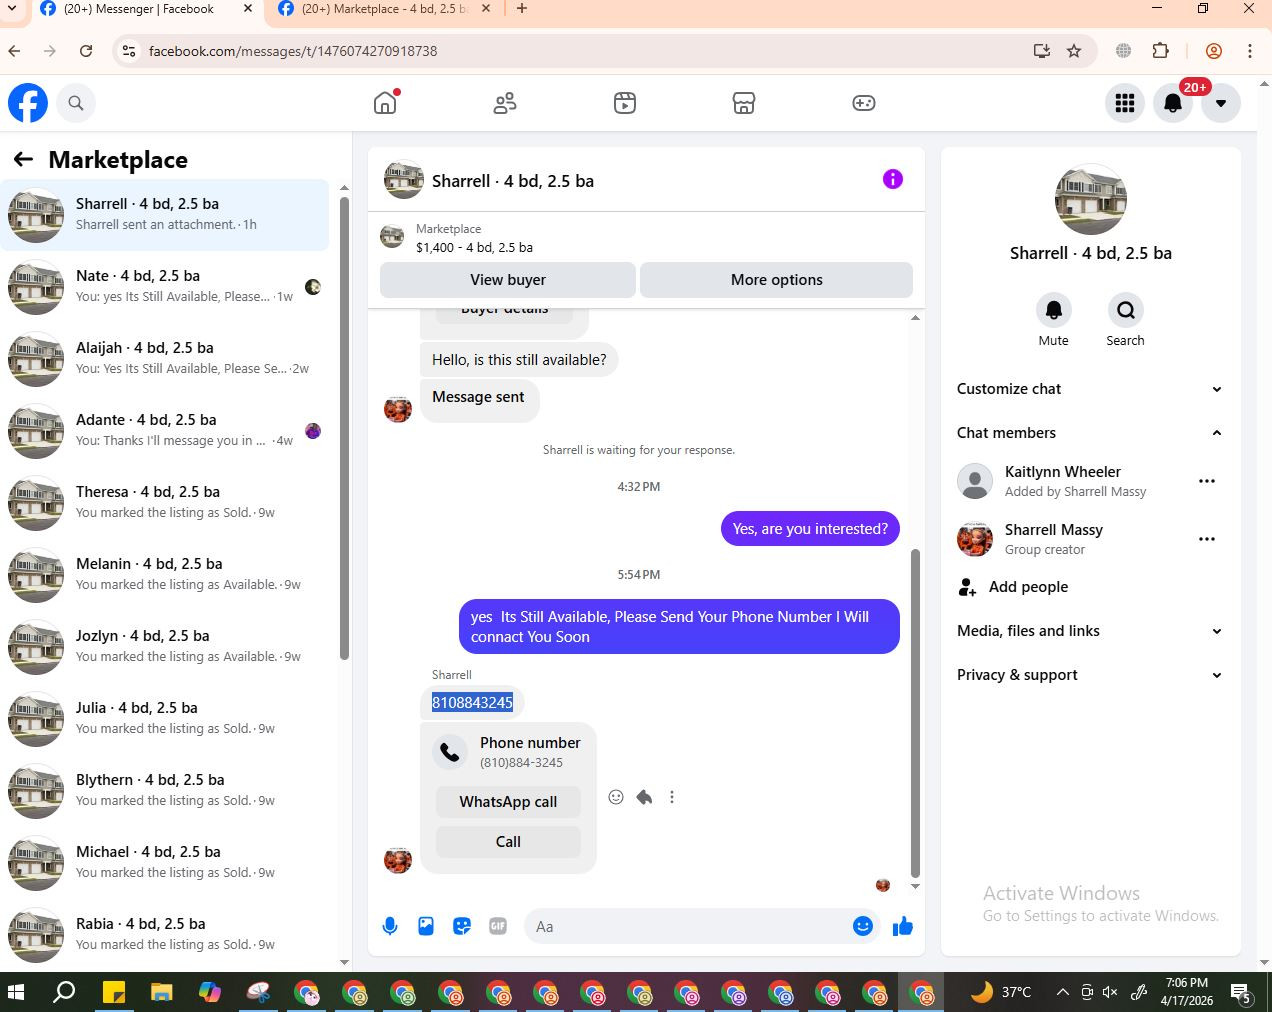Open Chrome three-dot menu

pos(1250,51)
